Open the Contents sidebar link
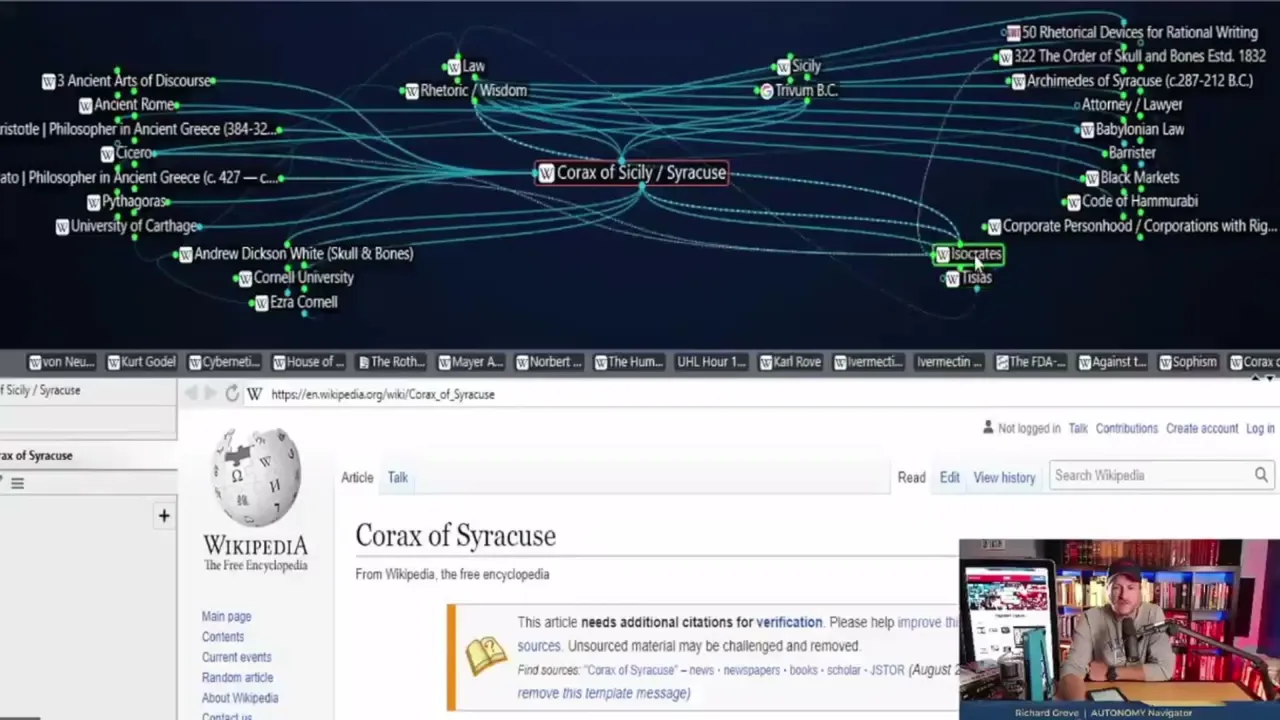The height and width of the screenshot is (720, 1280). [x=222, y=637]
